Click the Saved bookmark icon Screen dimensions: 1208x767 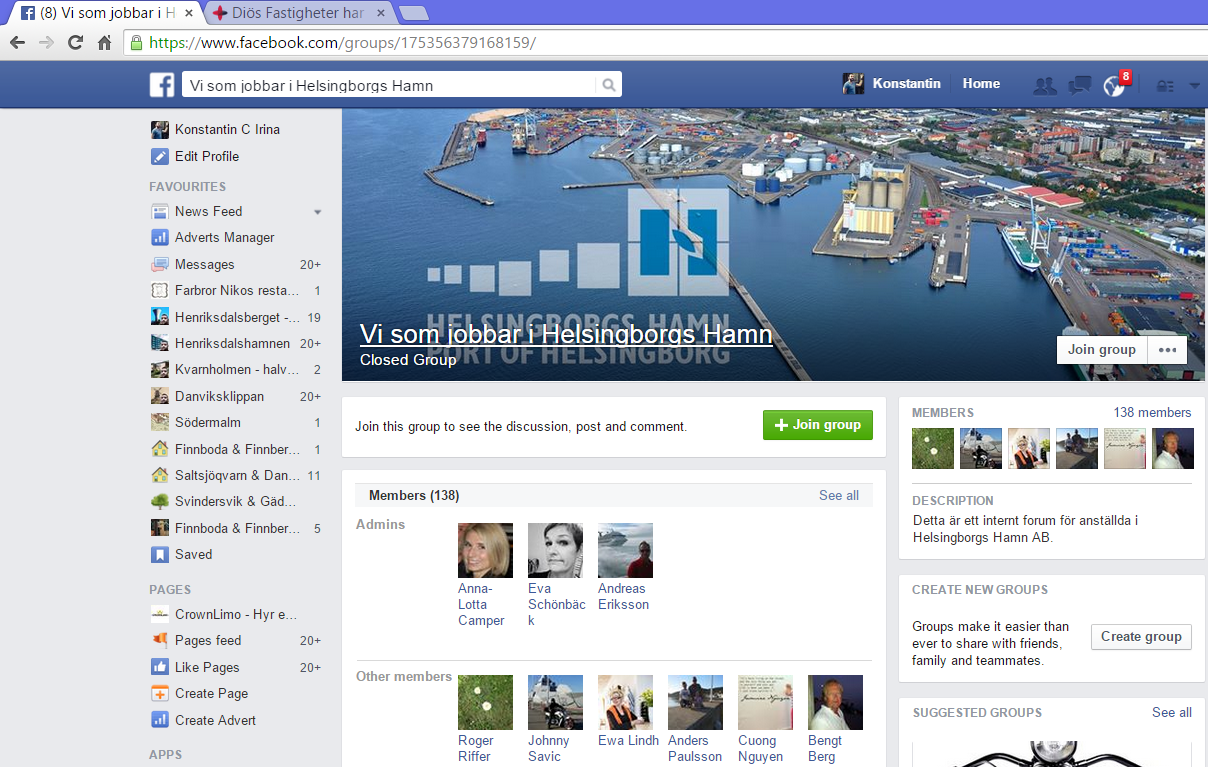[x=159, y=554]
